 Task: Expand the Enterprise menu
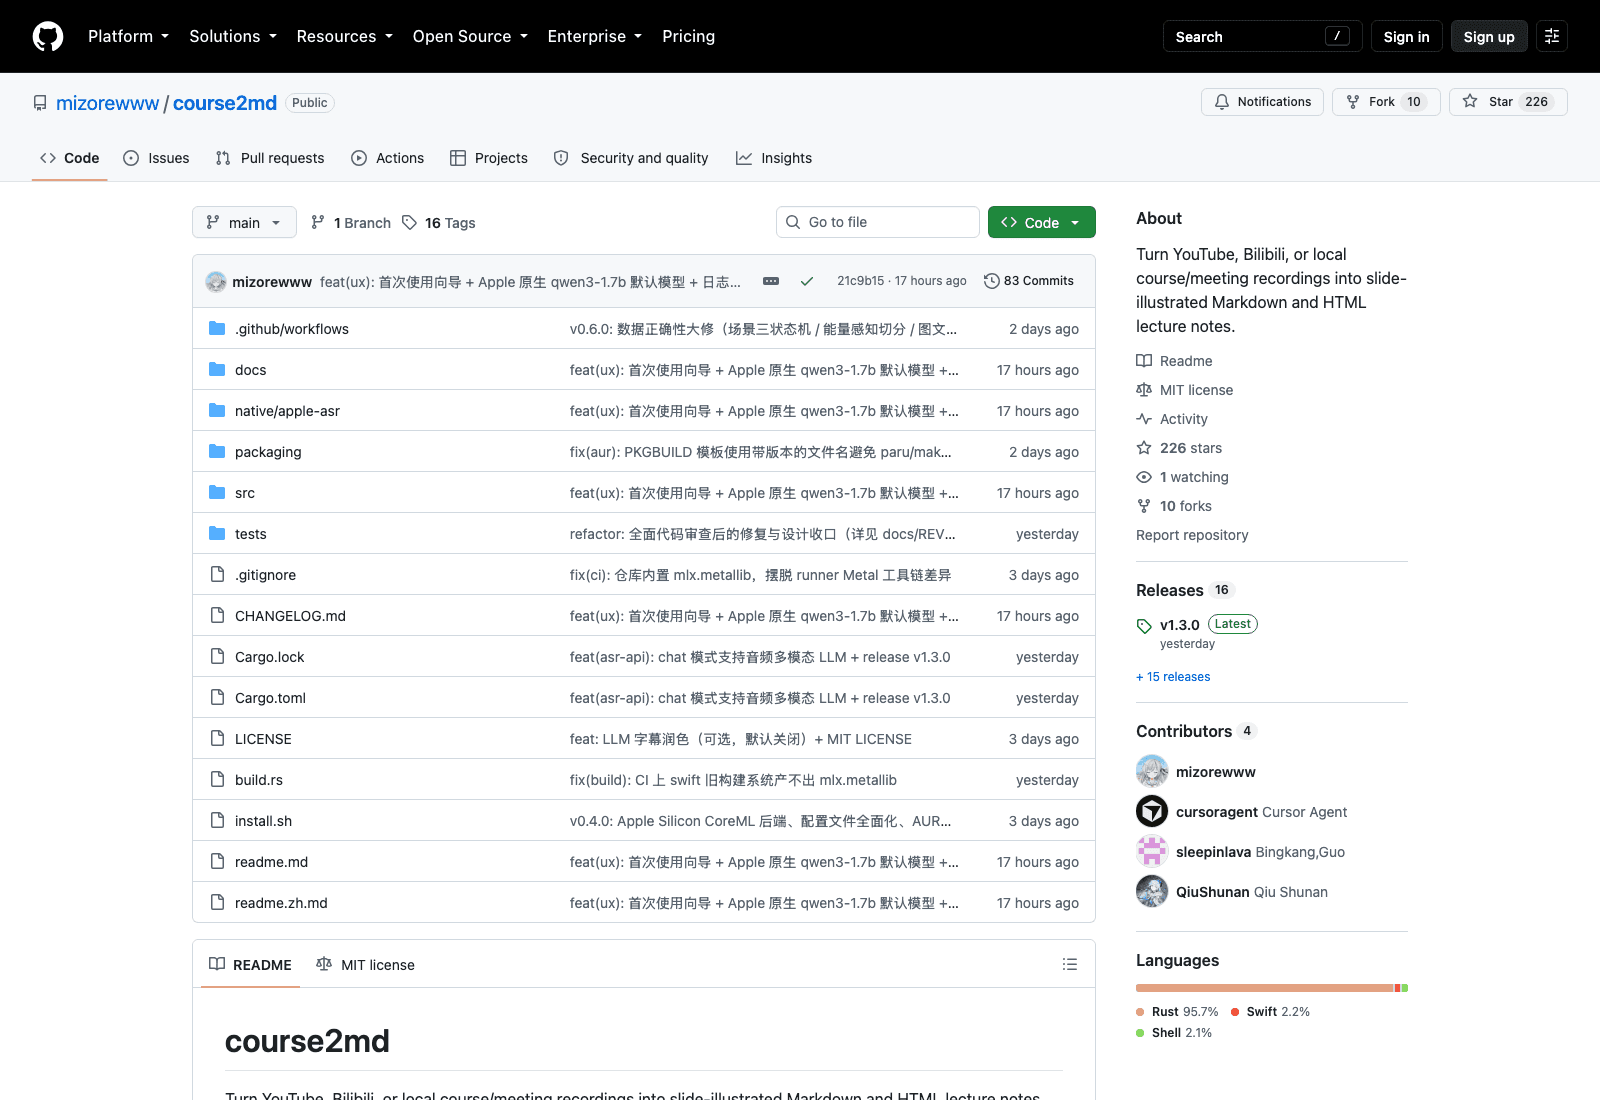(x=595, y=36)
